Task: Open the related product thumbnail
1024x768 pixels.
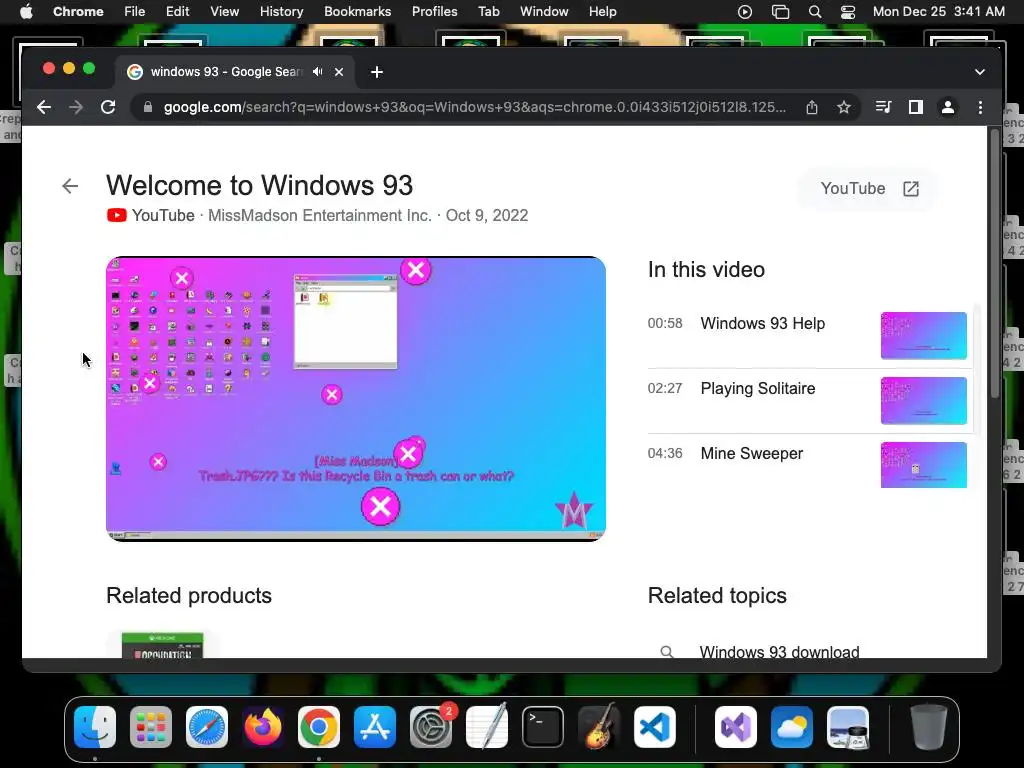Action: [x=163, y=645]
